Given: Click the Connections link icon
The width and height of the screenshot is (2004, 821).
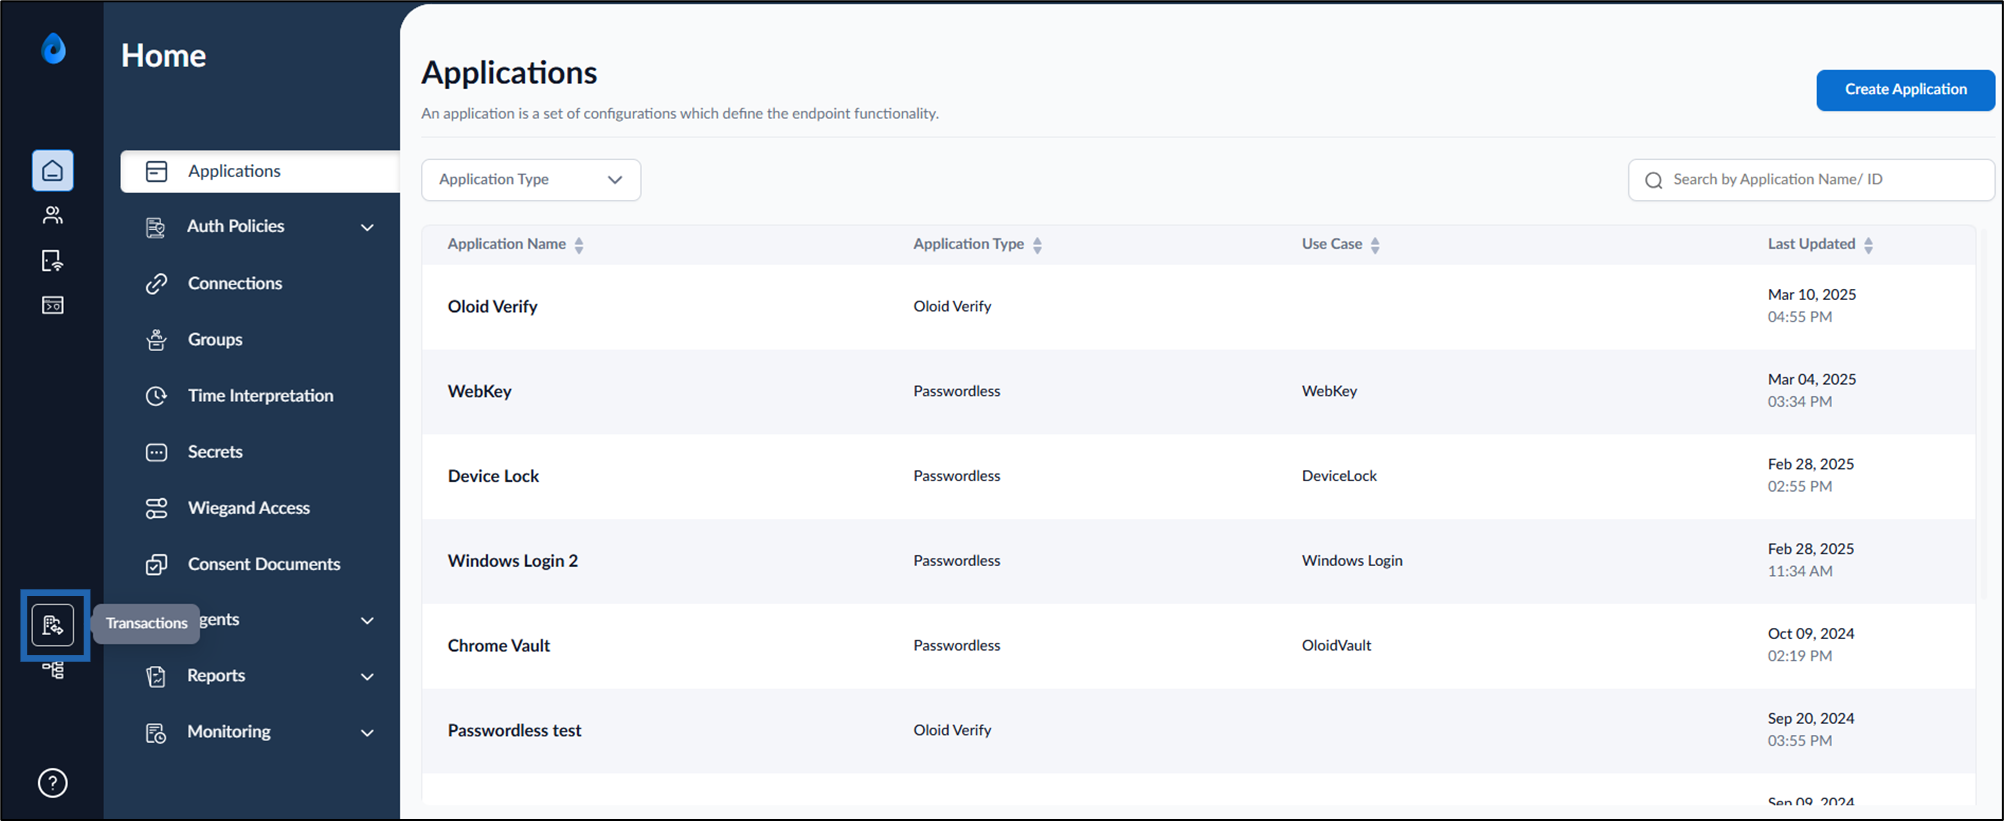Looking at the screenshot, I should click(x=156, y=284).
